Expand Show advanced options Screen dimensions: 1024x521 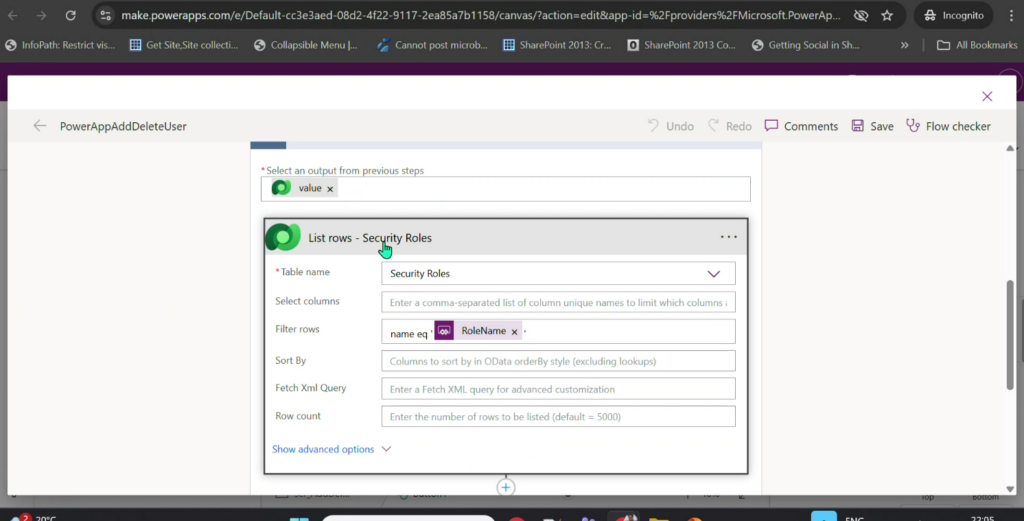[x=331, y=449]
